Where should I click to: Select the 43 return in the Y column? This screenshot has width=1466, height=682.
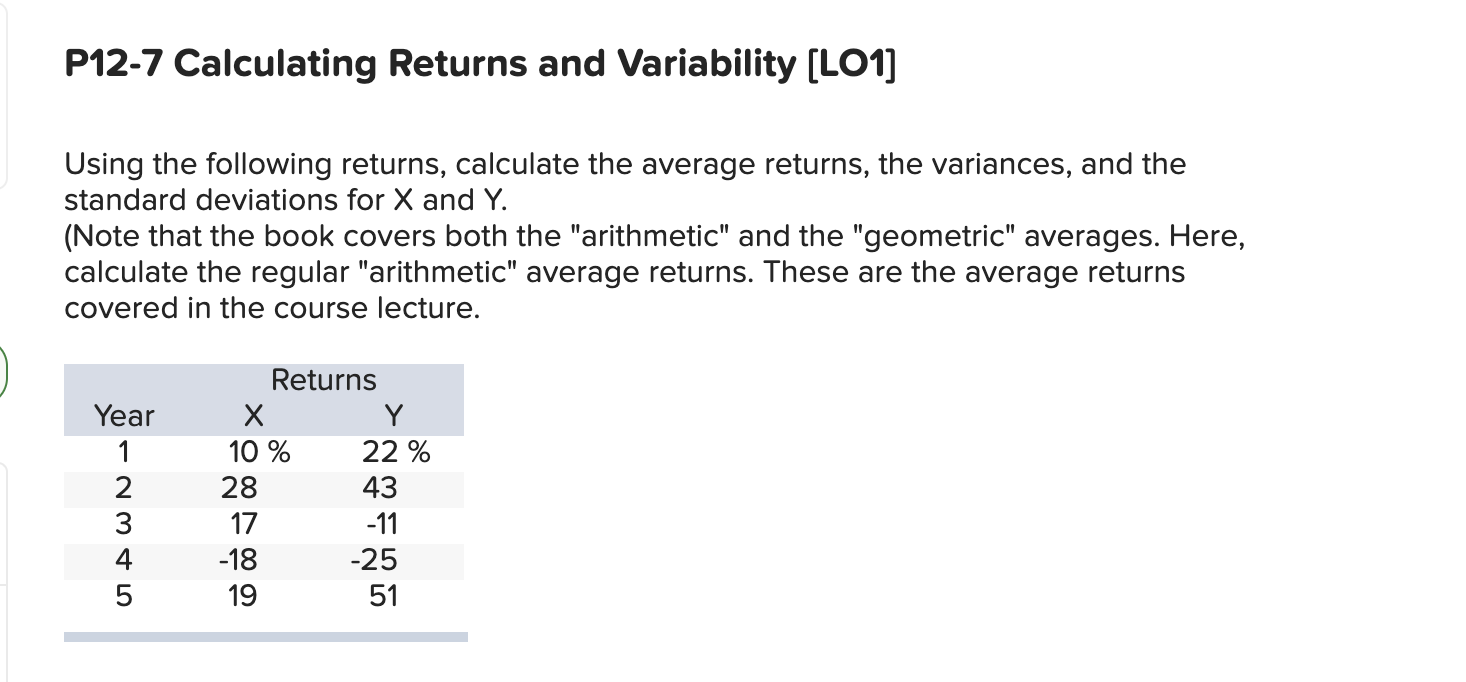coord(380,488)
